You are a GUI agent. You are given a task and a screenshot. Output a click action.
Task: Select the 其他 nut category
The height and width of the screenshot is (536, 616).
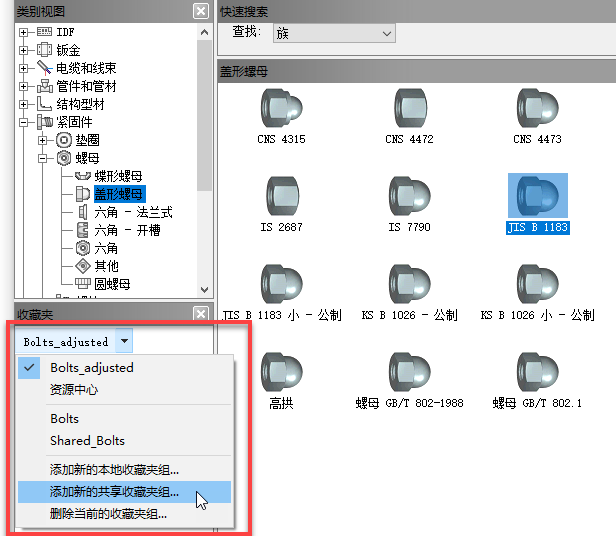coord(106,266)
